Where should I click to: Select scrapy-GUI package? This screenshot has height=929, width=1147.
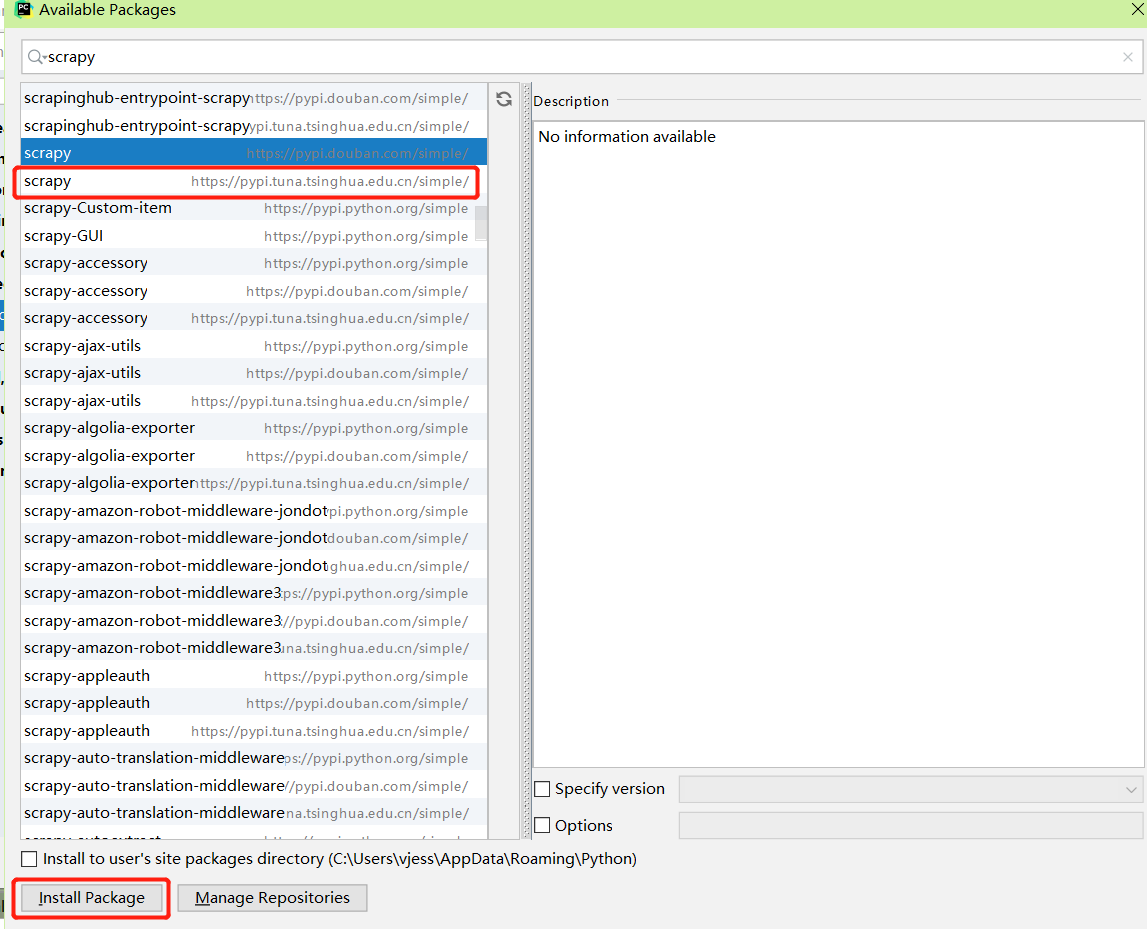pos(254,236)
